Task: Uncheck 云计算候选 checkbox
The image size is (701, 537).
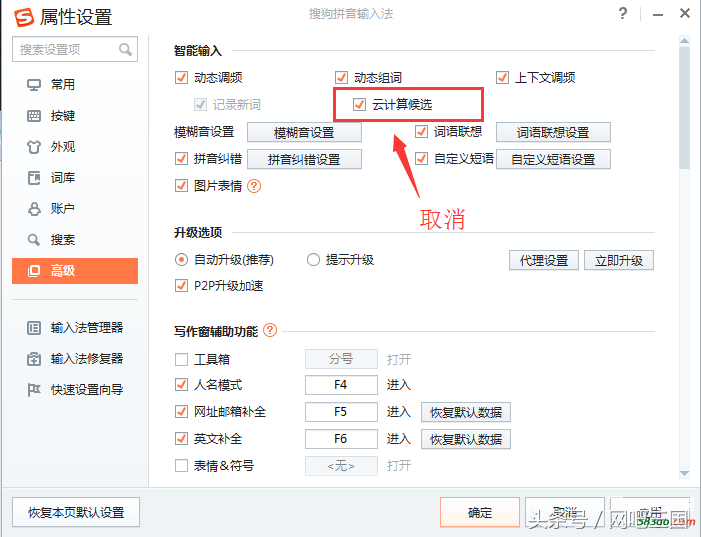Action: [x=359, y=105]
